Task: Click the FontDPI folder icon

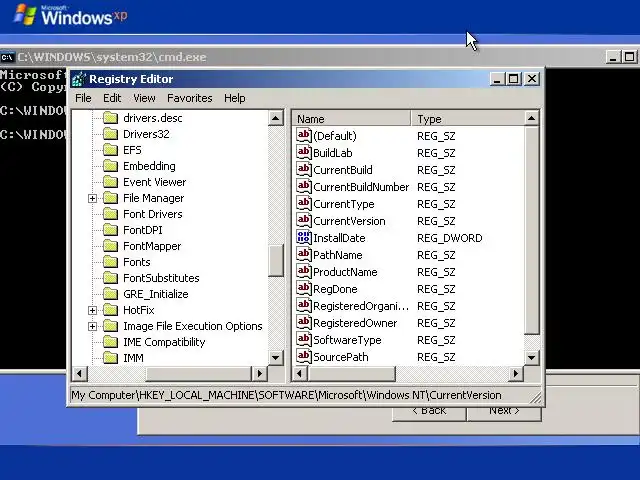Action: [x=110, y=230]
